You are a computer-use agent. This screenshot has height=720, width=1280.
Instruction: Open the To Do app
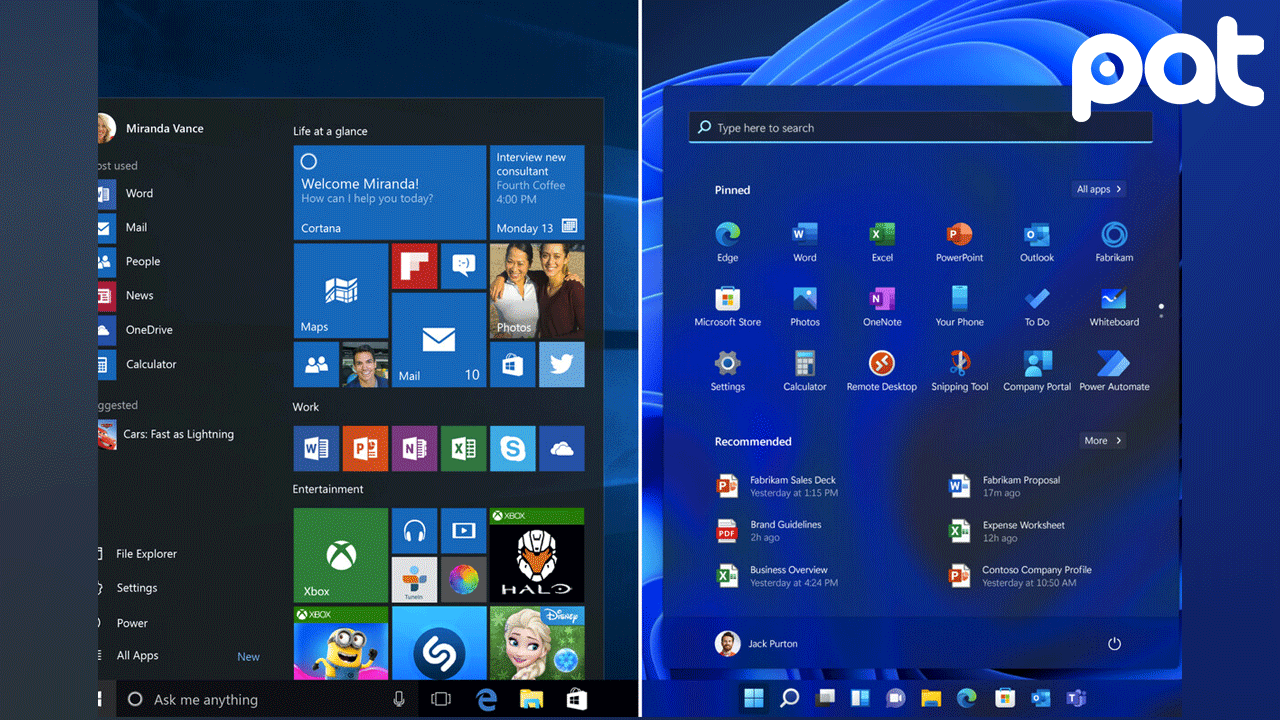1037,307
